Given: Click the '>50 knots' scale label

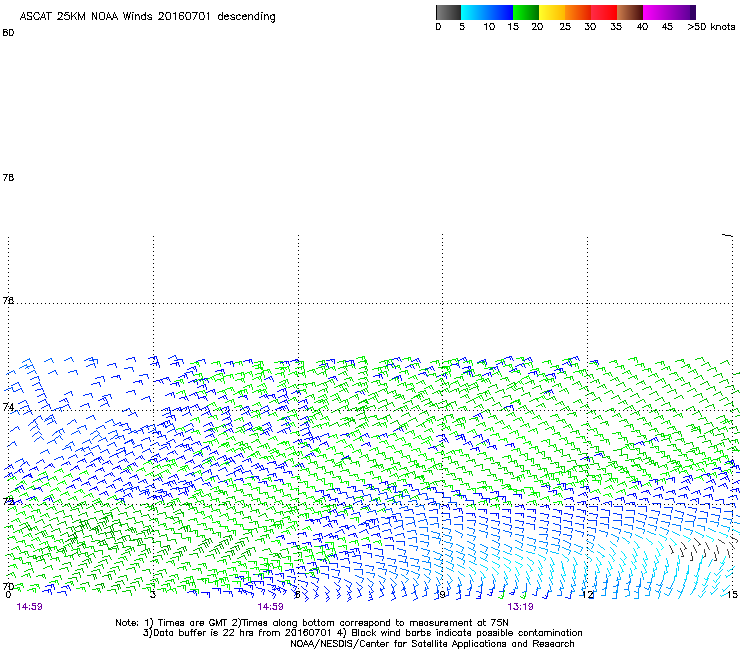Looking at the screenshot, I should [x=711, y=27].
